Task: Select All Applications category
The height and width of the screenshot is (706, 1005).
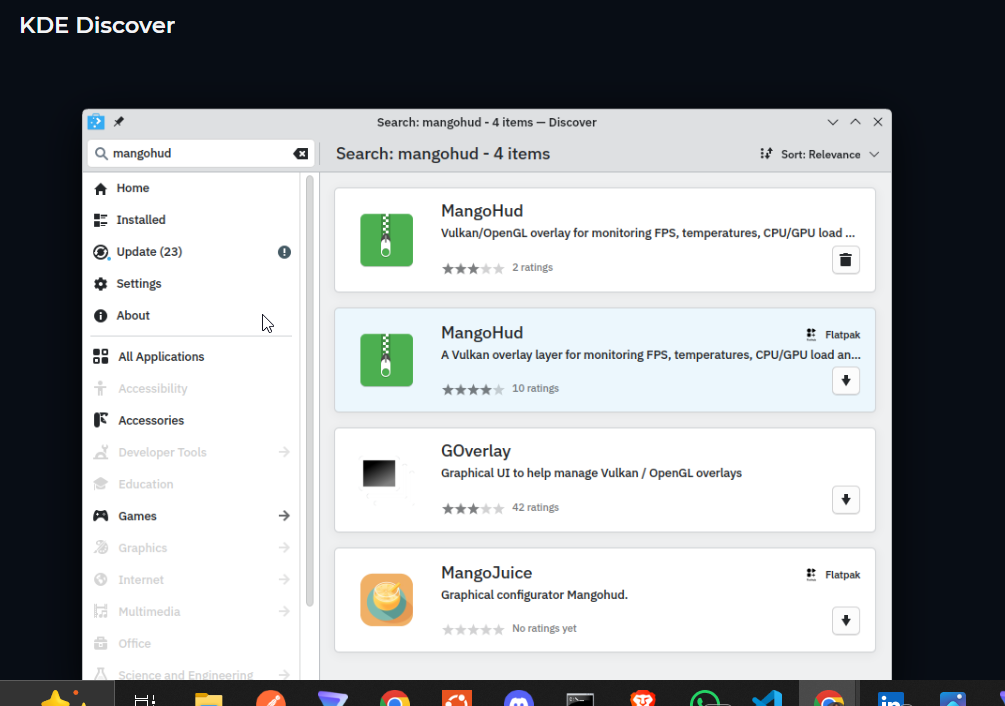Action: 191,357
